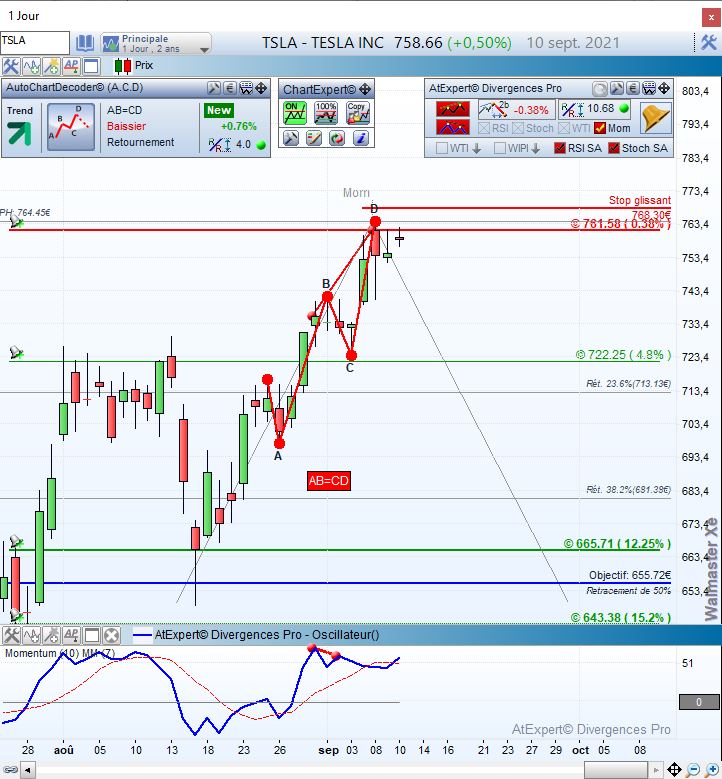Click ChartExpert notes pencil icon

pos(314,138)
